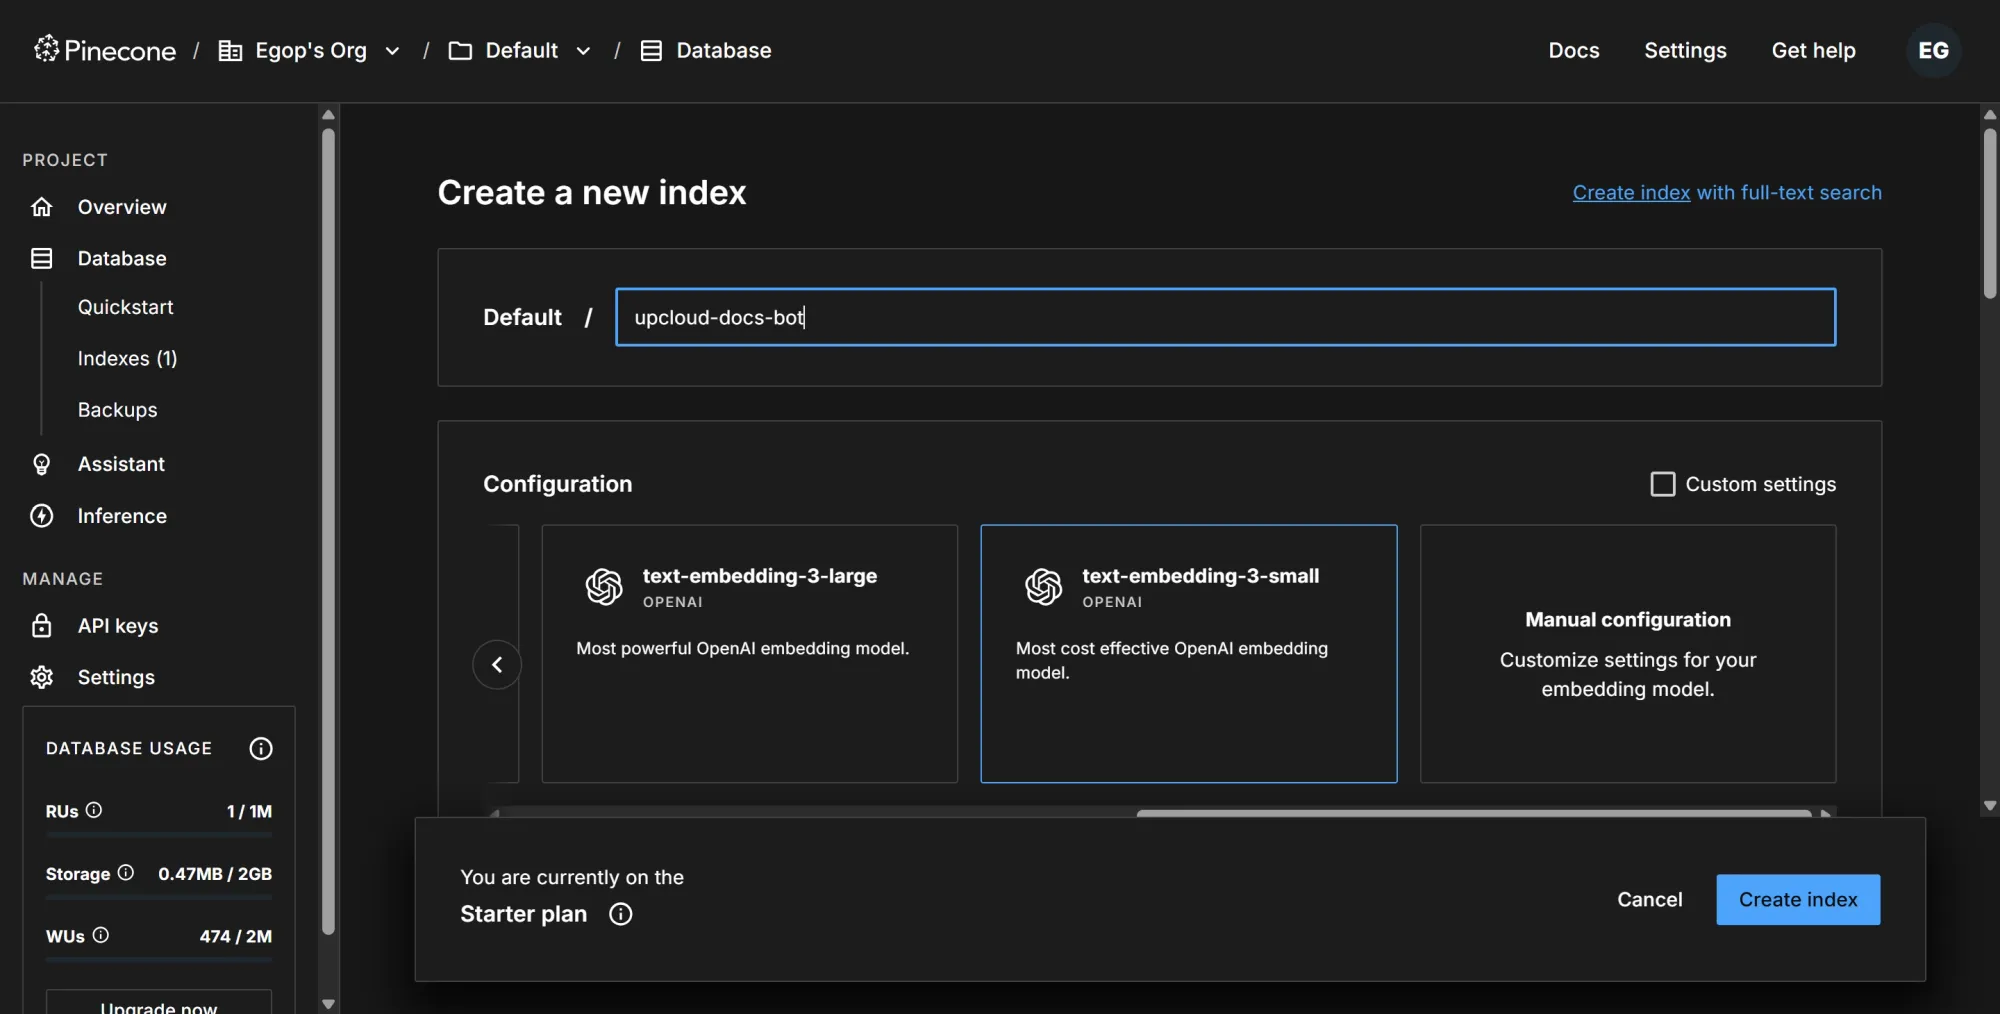Click the main page vertical scrollbar

tap(1990, 212)
